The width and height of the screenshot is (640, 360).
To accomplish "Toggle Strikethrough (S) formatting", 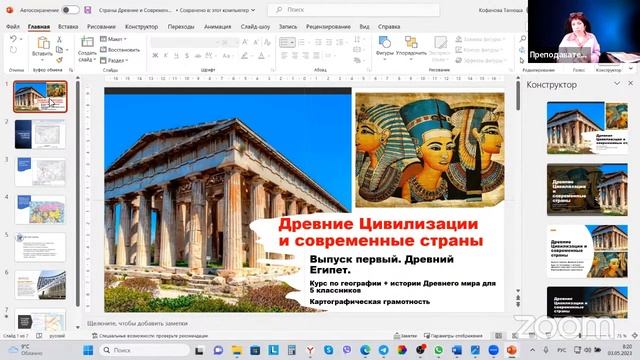I will pos(187,56).
